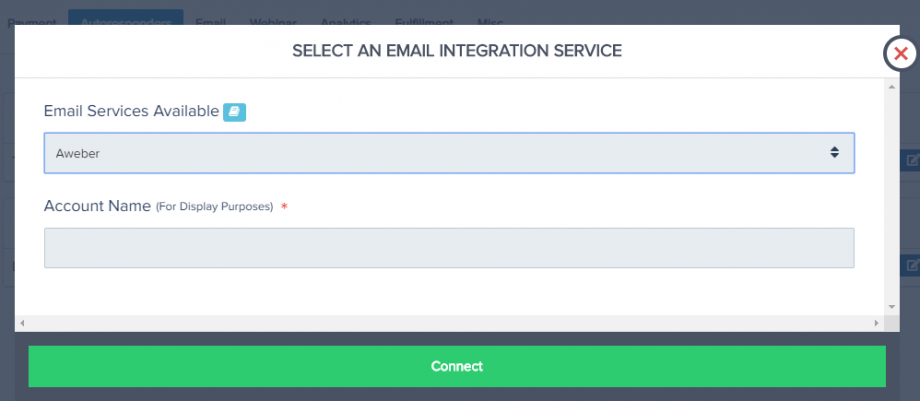Click the dropdown up-down arrows next to Aweber
920x401 pixels.
[x=834, y=153]
